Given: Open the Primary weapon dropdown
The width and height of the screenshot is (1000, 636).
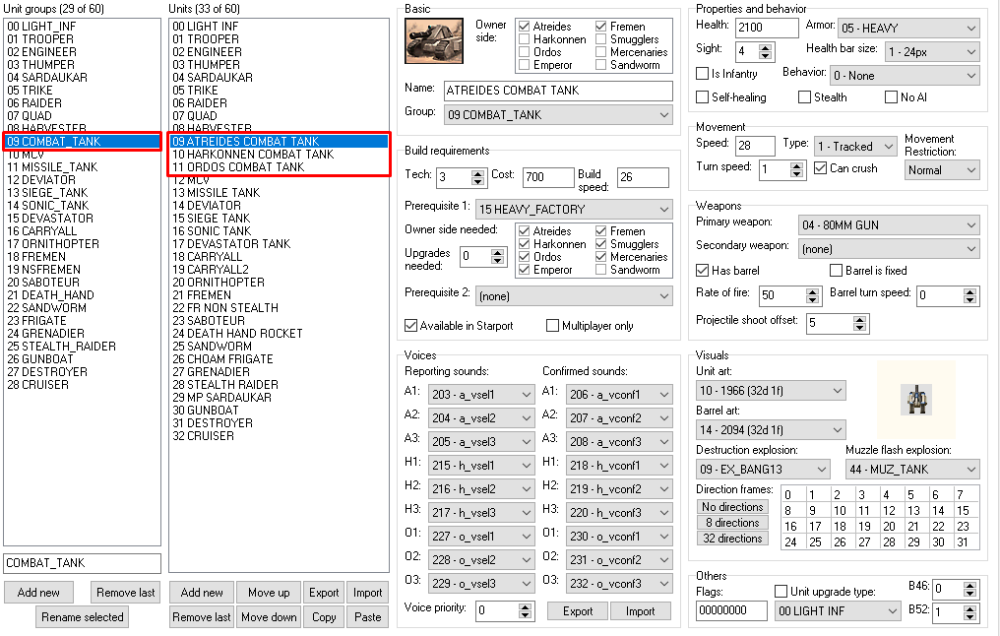Looking at the screenshot, I should click(x=889, y=223).
